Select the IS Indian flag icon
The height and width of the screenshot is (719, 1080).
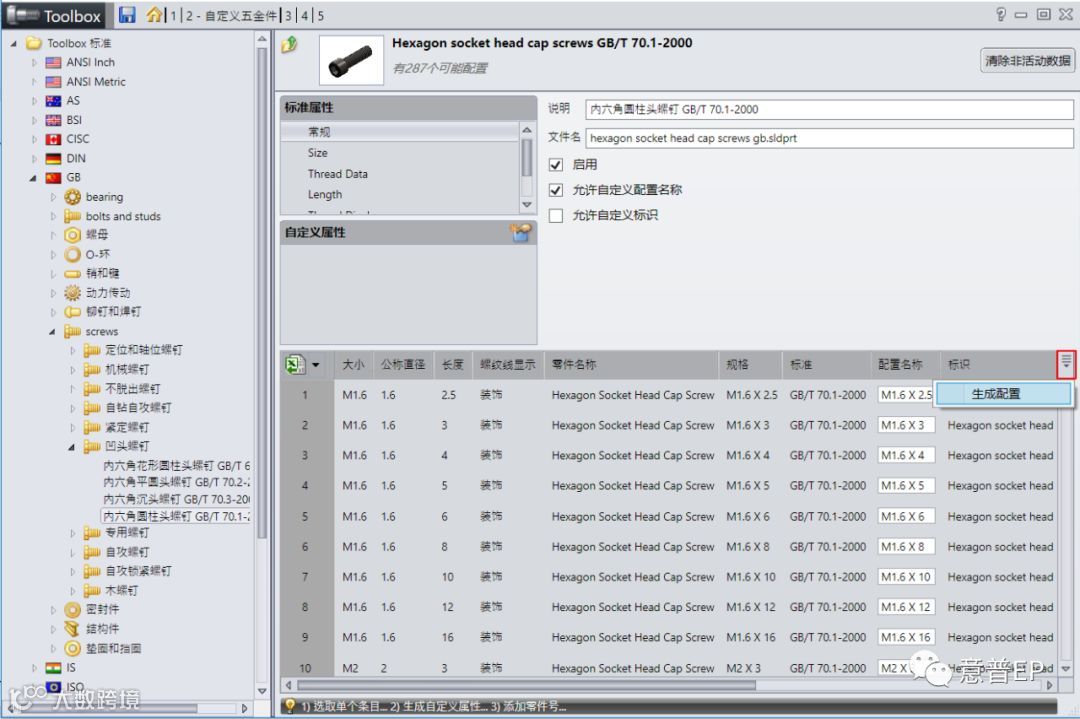[x=53, y=668]
